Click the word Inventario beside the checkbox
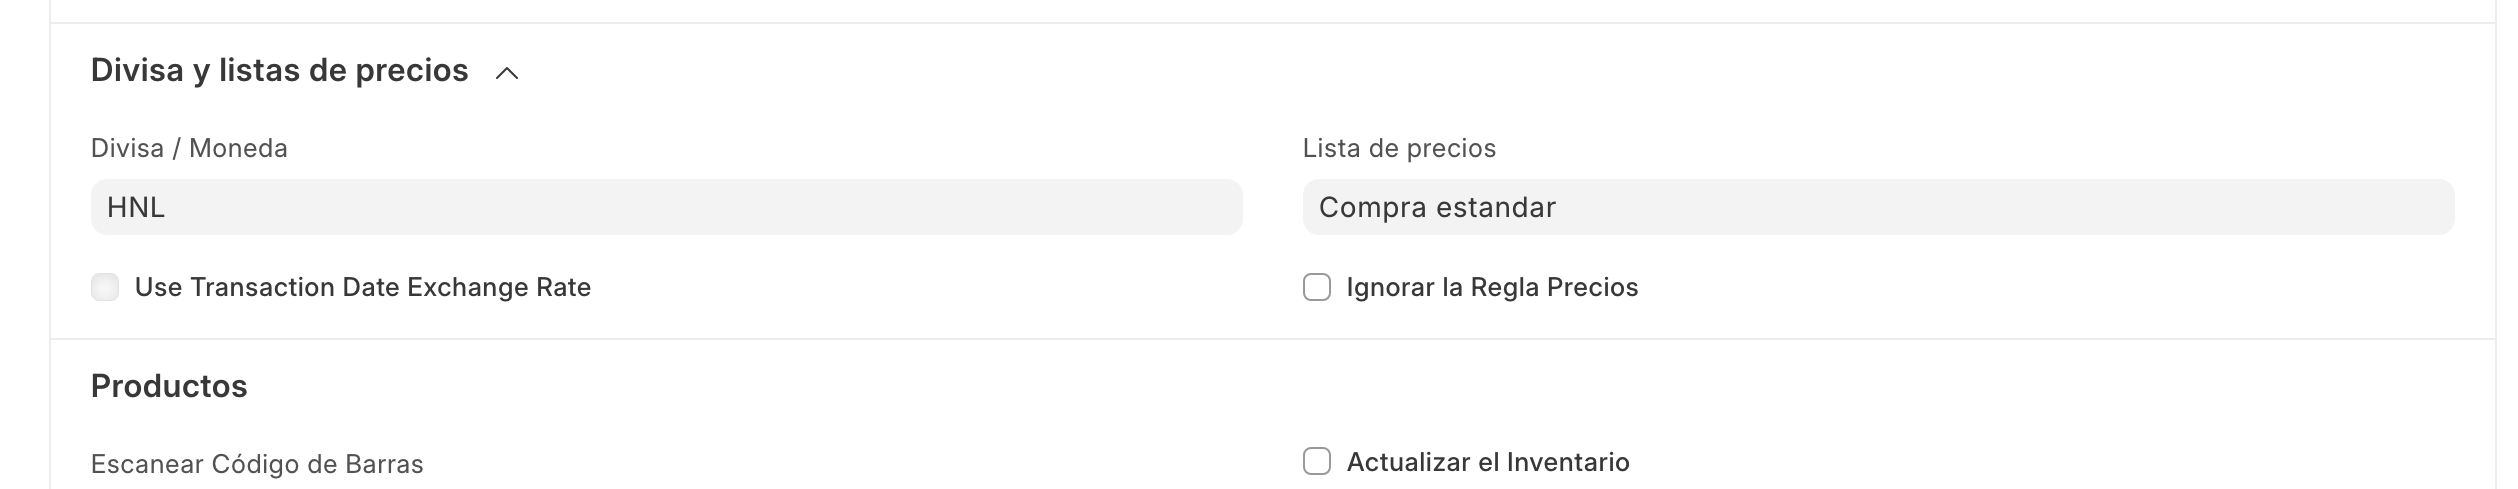The height and width of the screenshot is (489, 2518). 1567,462
